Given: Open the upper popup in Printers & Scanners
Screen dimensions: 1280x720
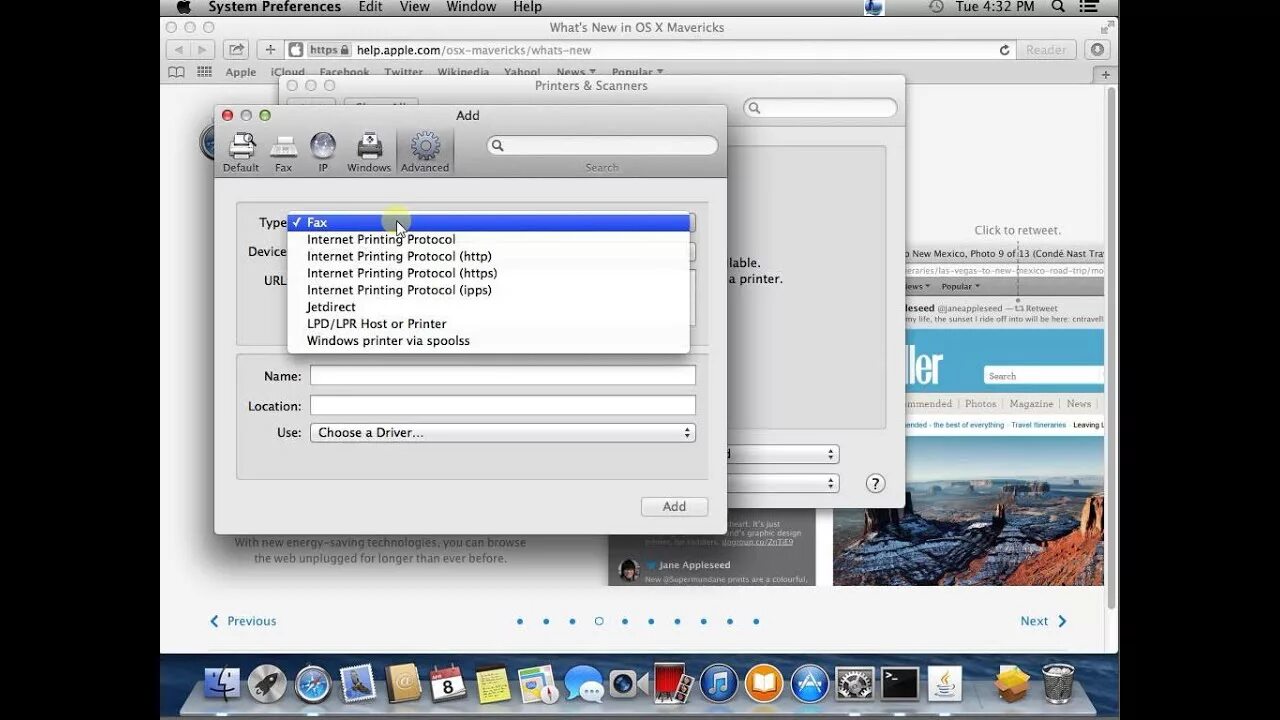Looking at the screenshot, I should [x=783, y=454].
